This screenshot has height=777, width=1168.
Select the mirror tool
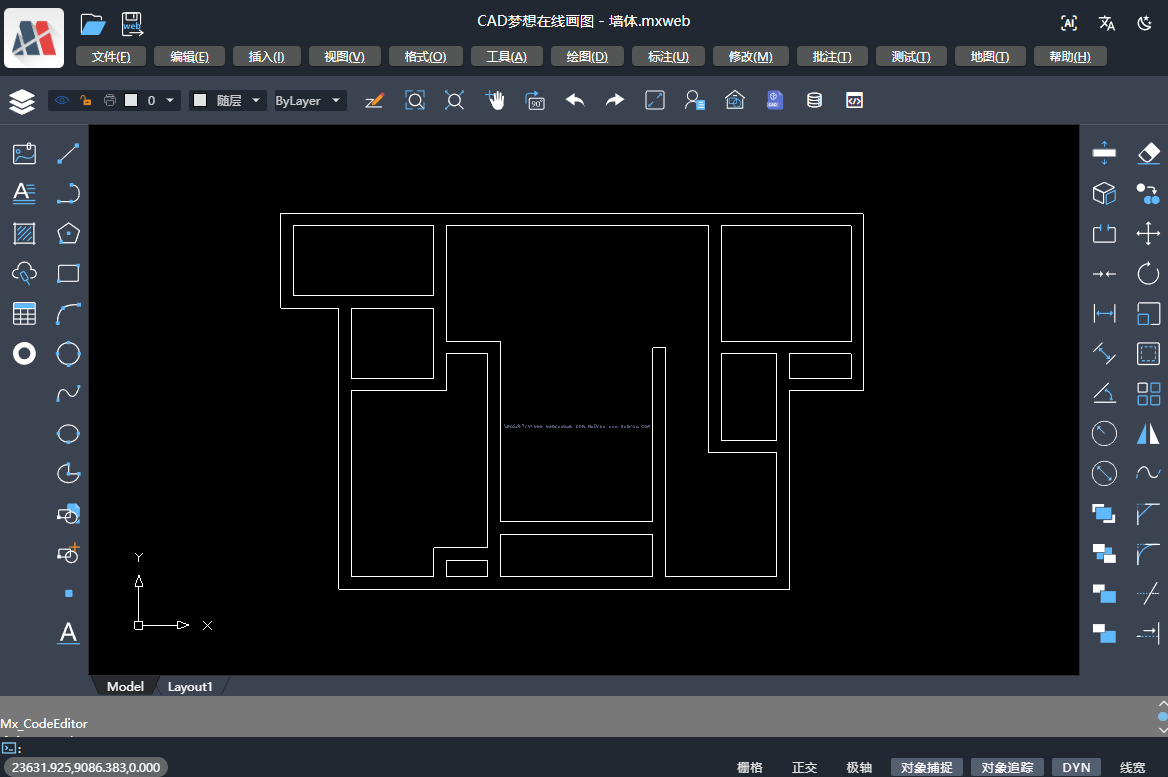click(1149, 434)
